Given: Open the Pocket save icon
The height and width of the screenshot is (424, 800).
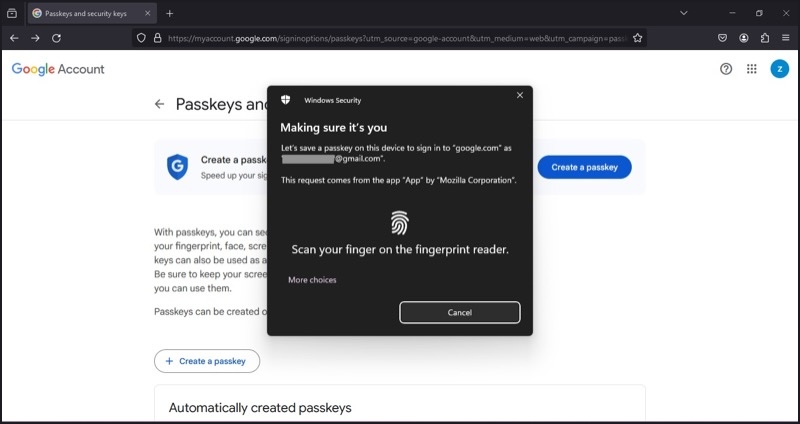Looking at the screenshot, I should pyautogui.click(x=722, y=38).
